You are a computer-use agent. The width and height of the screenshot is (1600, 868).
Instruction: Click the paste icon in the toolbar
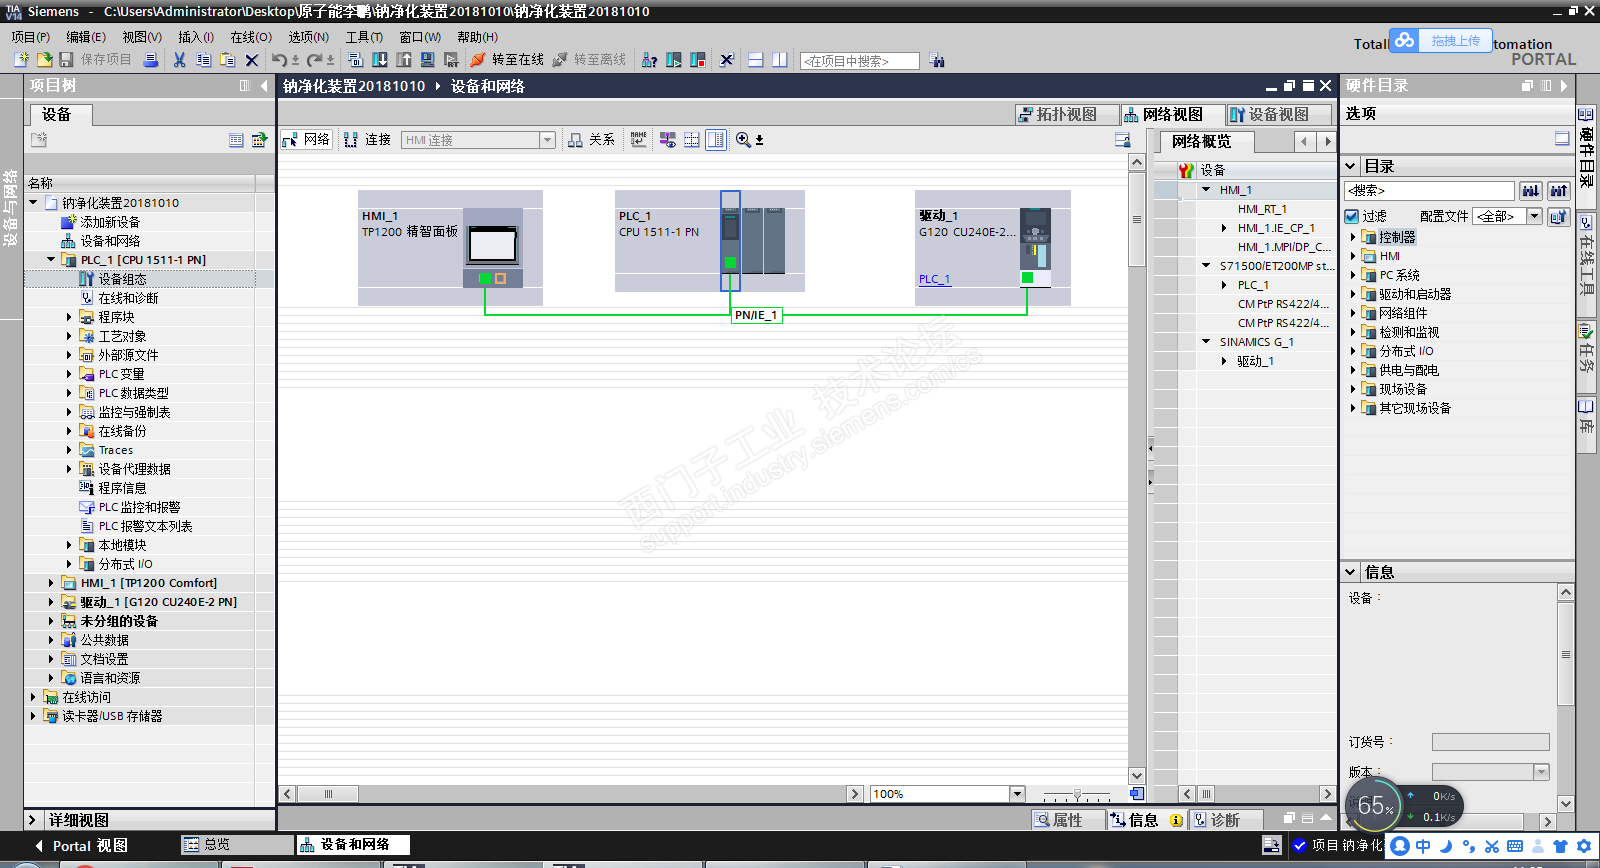pyautogui.click(x=227, y=60)
